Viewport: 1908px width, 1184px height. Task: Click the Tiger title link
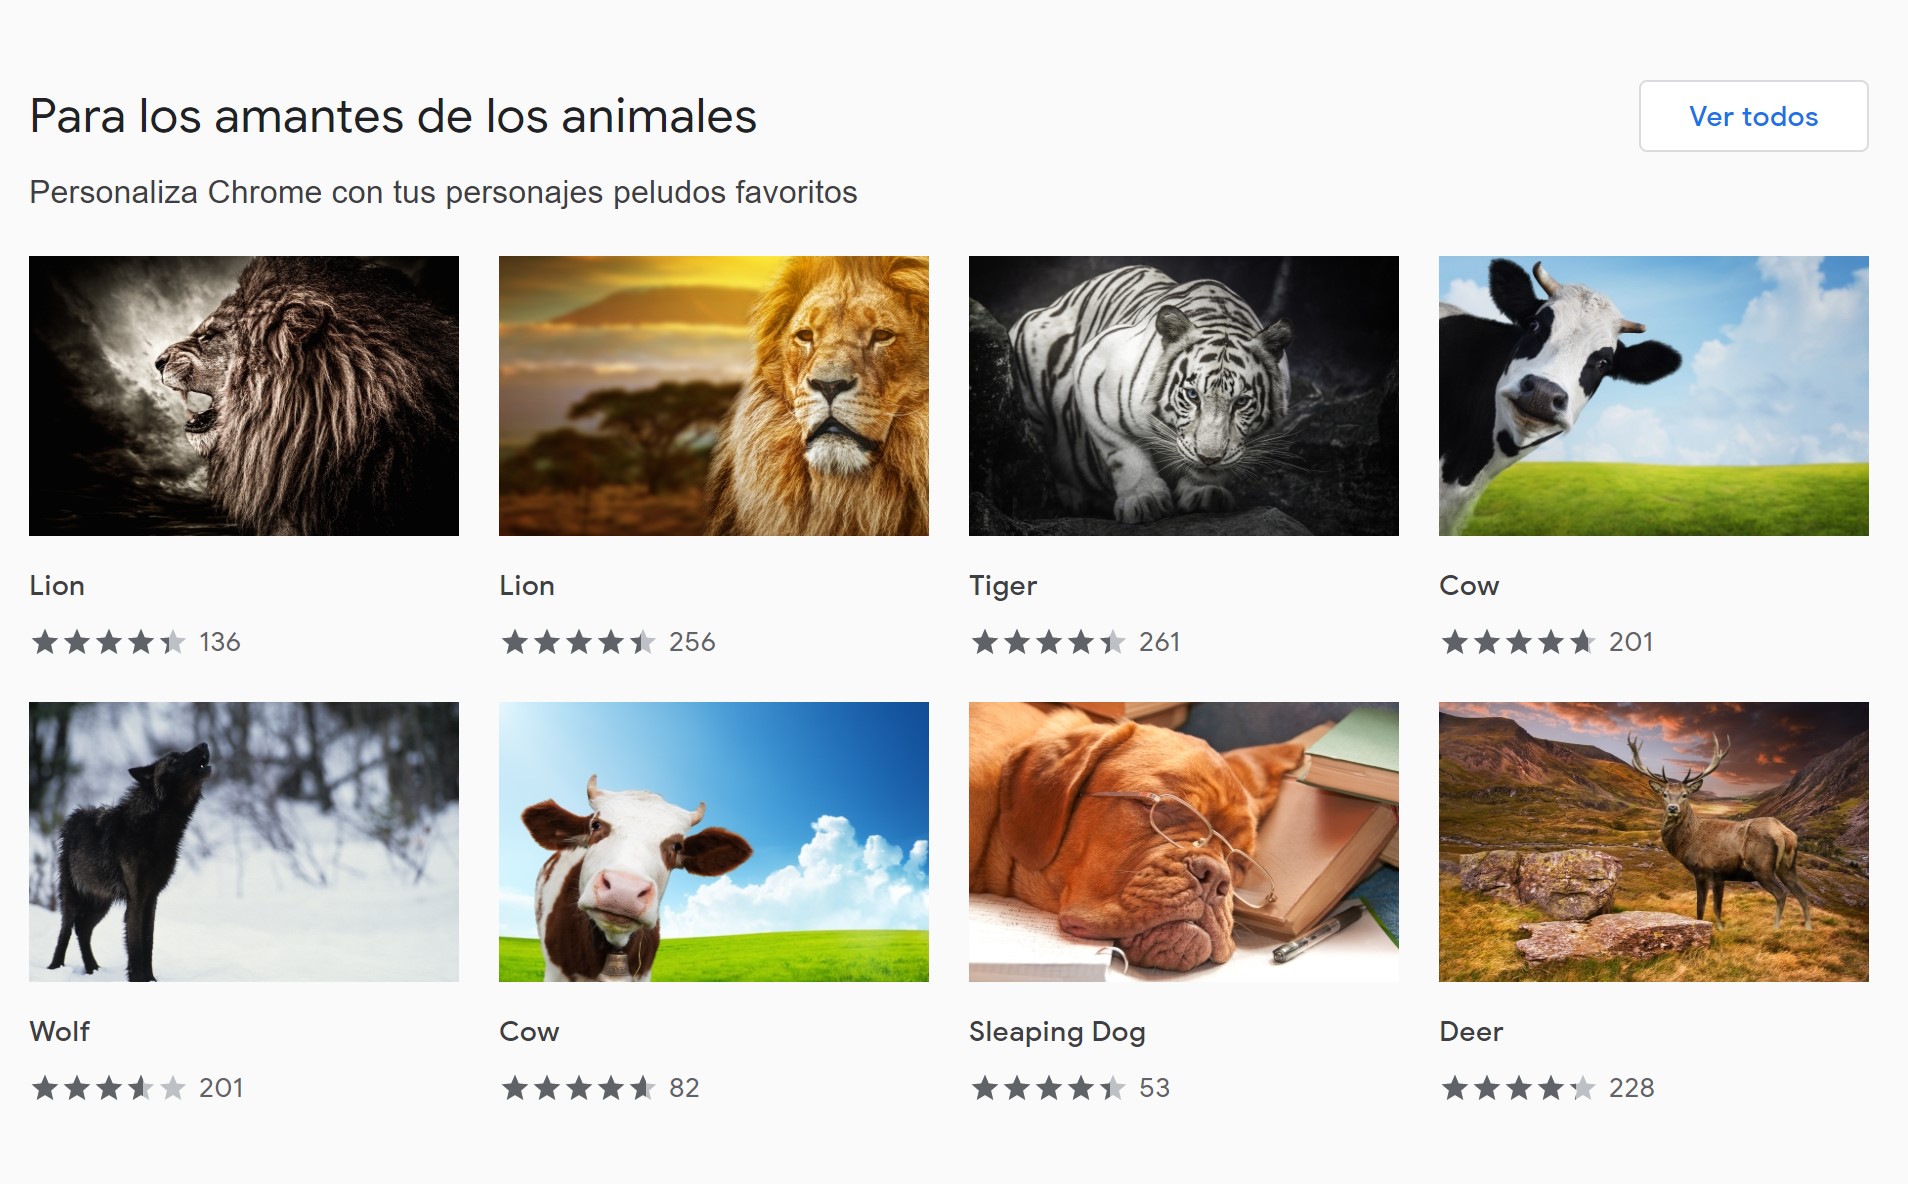tap(1003, 586)
